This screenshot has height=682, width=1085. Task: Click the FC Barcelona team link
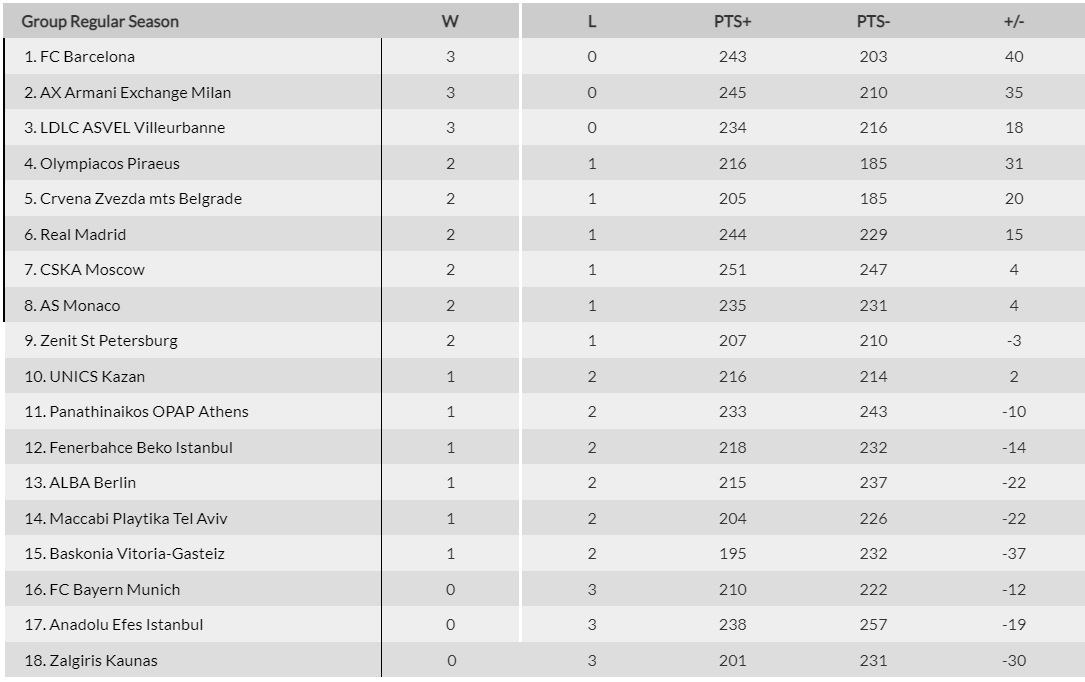[86, 57]
